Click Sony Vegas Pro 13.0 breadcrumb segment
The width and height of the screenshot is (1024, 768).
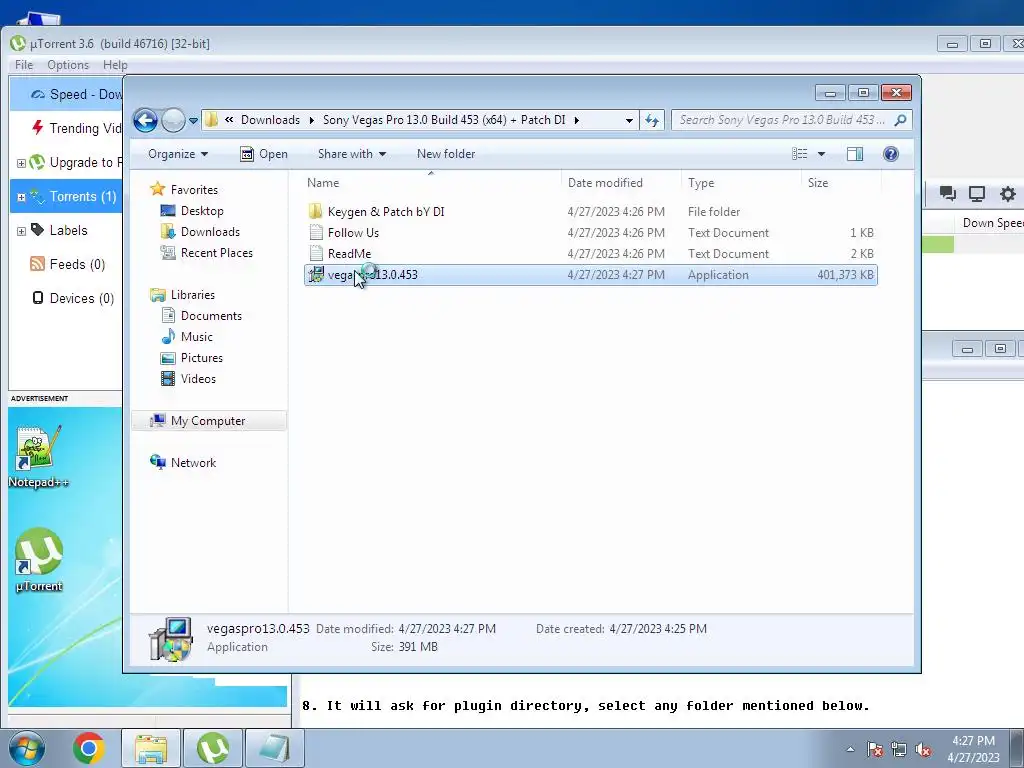coord(444,120)
